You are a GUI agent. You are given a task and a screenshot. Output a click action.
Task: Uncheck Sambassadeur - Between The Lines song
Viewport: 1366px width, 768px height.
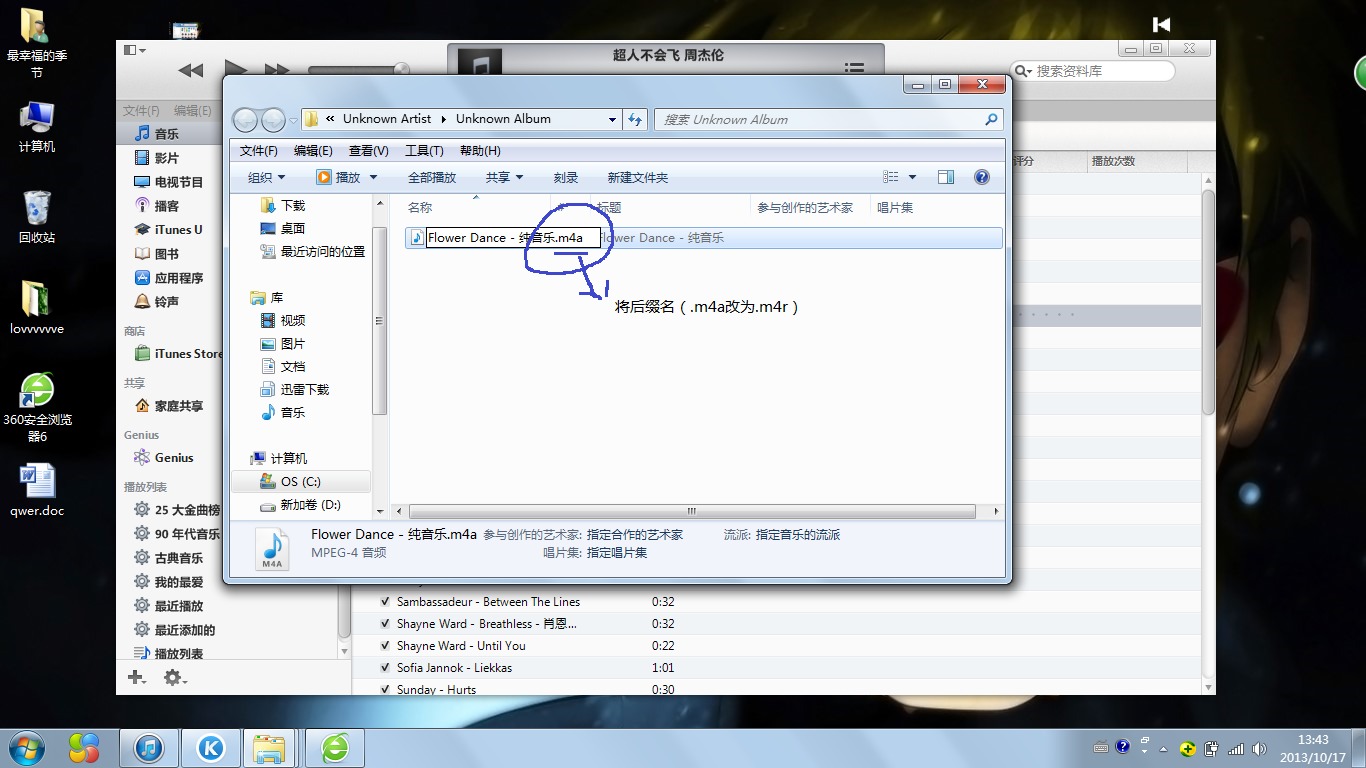pos(385,602)
